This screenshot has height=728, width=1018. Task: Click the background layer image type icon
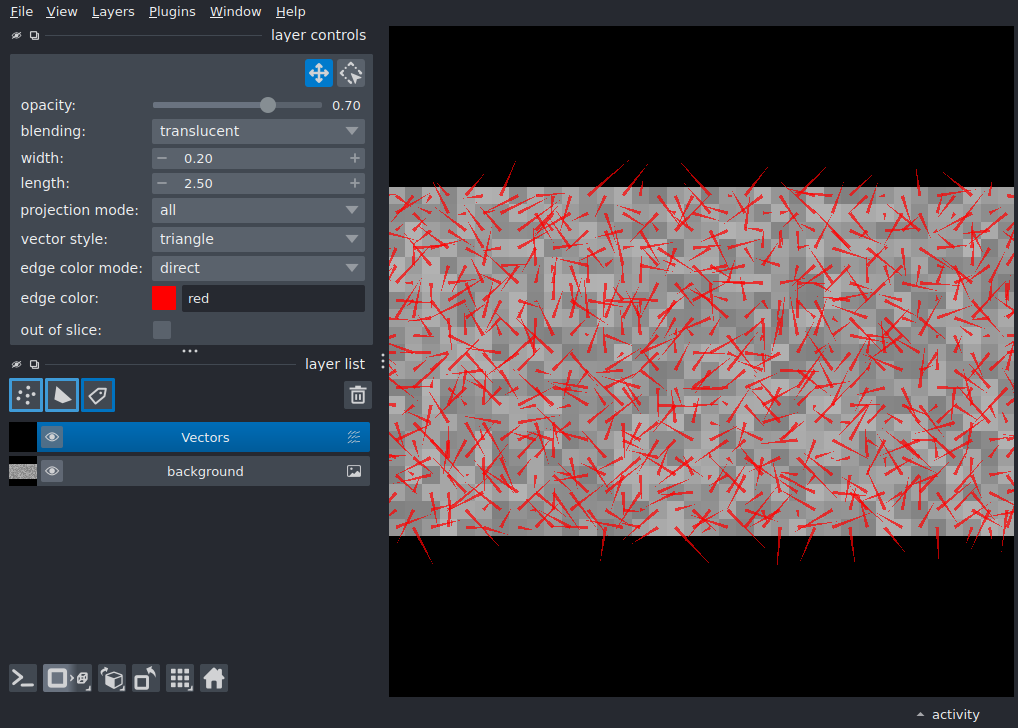(354, 471)
